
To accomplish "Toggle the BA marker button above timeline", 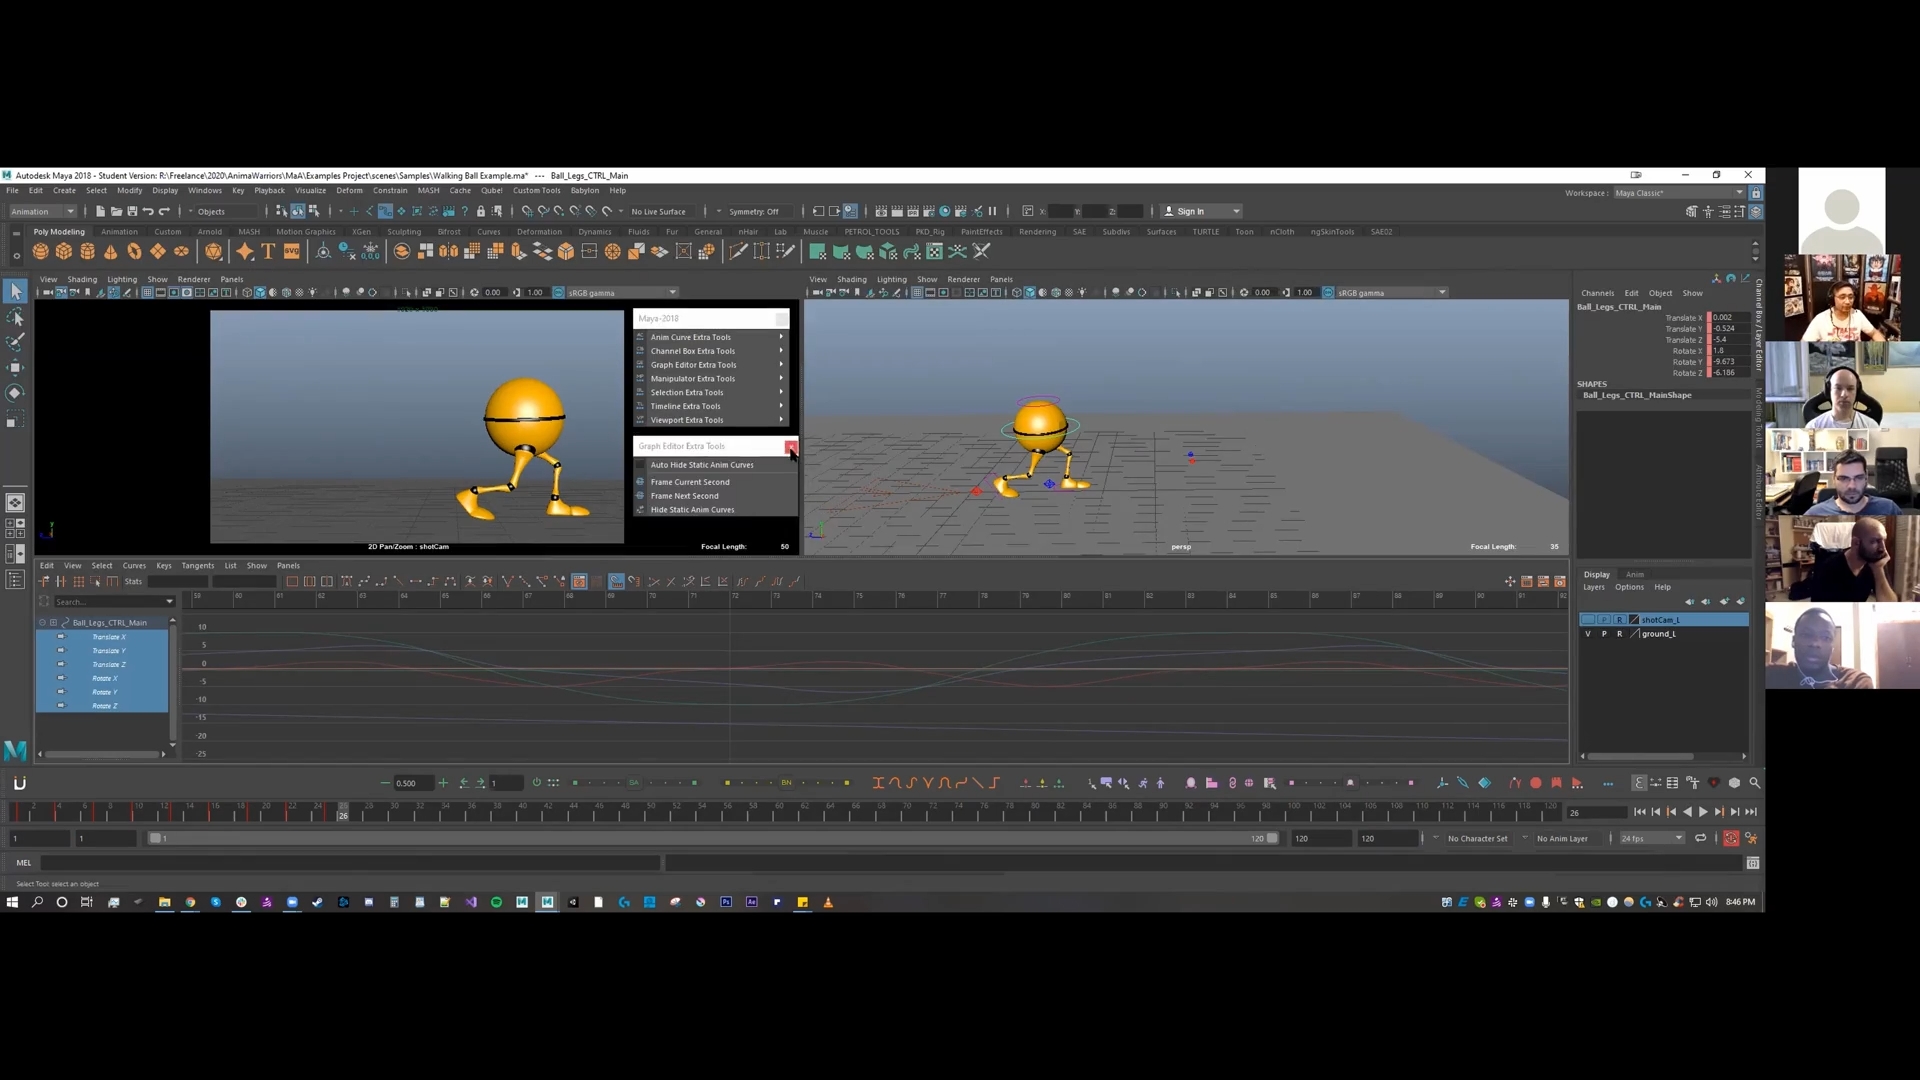I will 633,783.
